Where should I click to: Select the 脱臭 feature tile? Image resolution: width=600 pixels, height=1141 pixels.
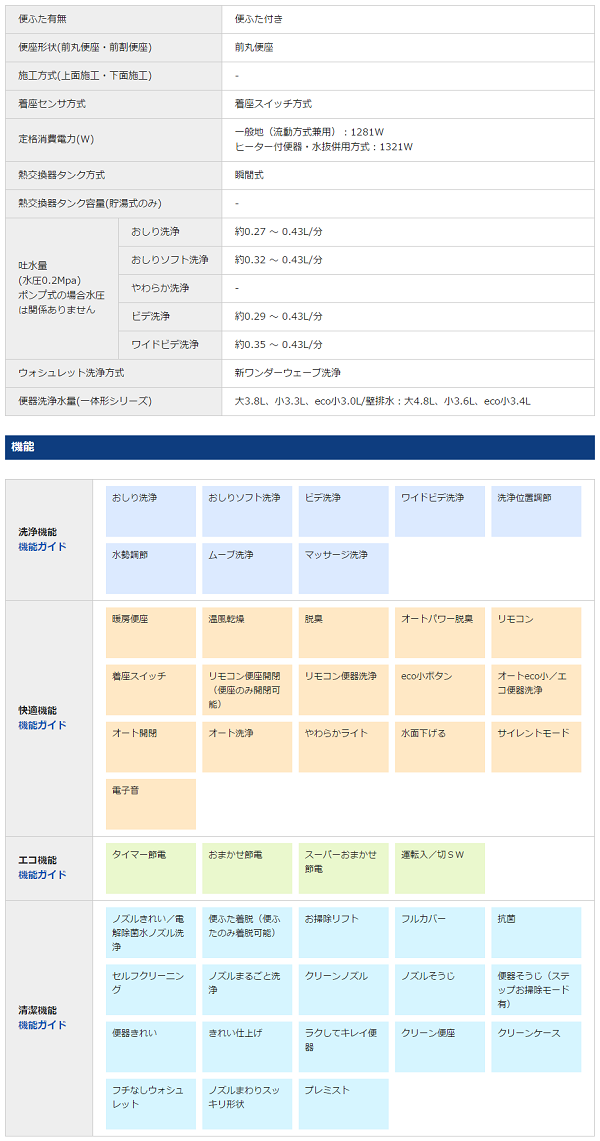(x=343, y=632)
